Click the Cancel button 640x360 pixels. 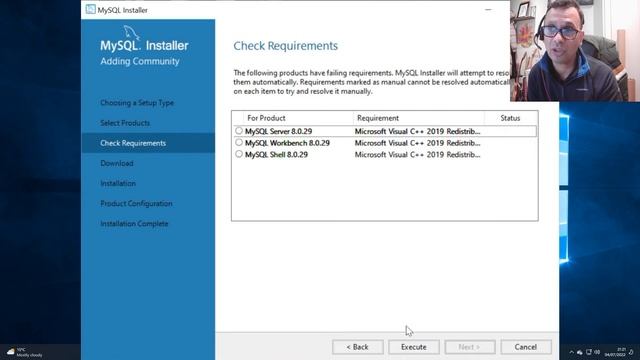526,347
